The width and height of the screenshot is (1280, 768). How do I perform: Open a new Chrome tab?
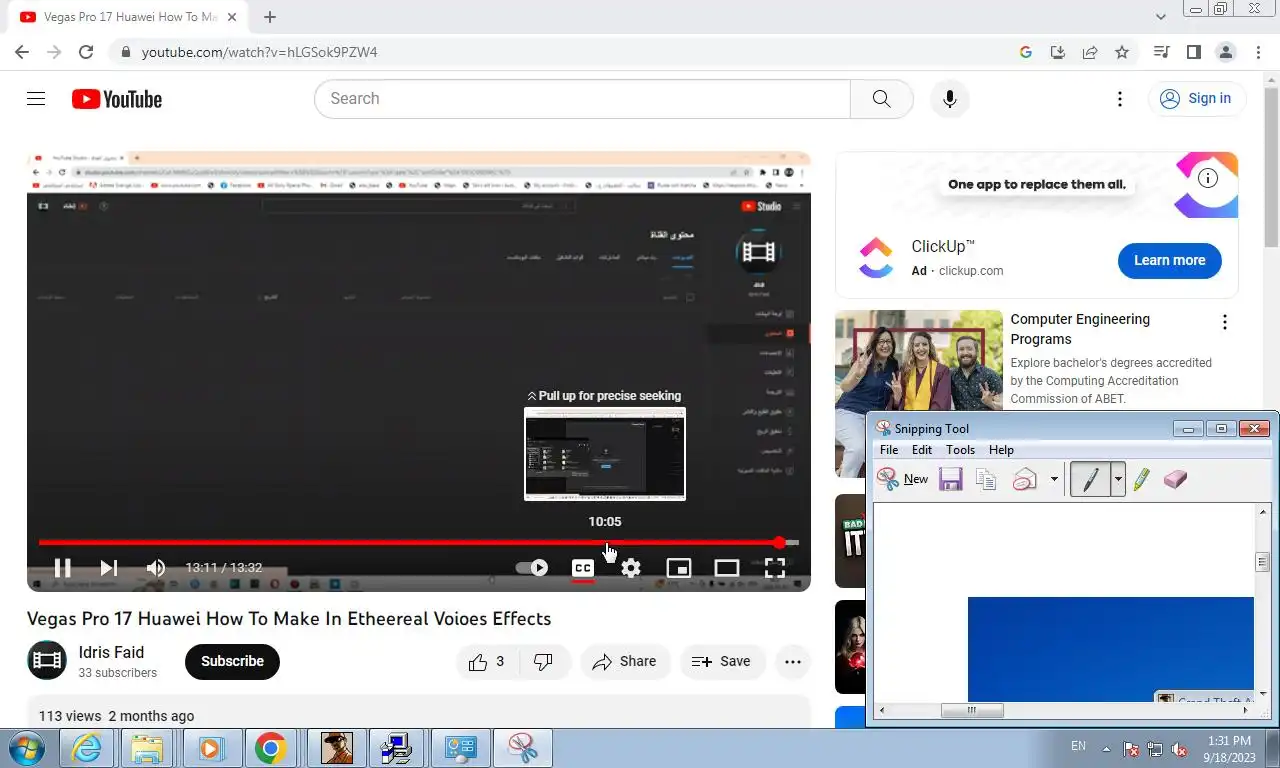click(x=270, y=17)
